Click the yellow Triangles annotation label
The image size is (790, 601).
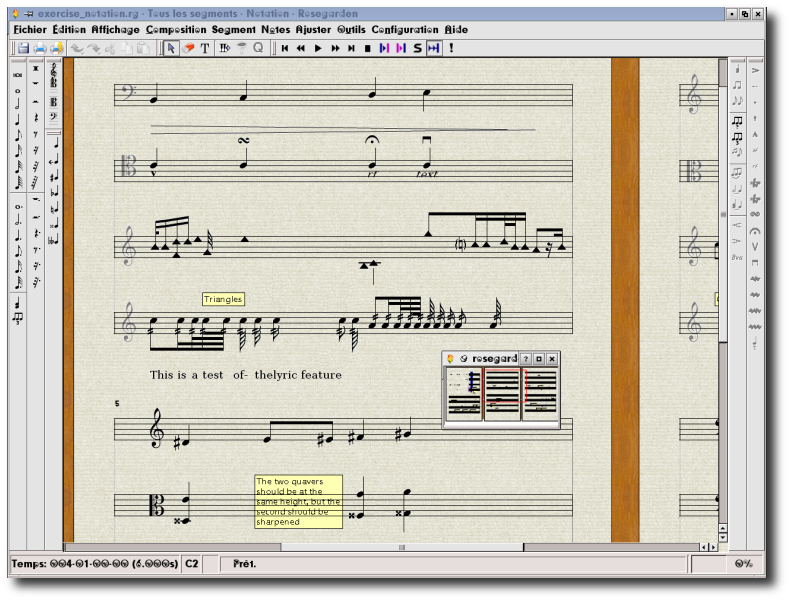[x=223, y=299]
